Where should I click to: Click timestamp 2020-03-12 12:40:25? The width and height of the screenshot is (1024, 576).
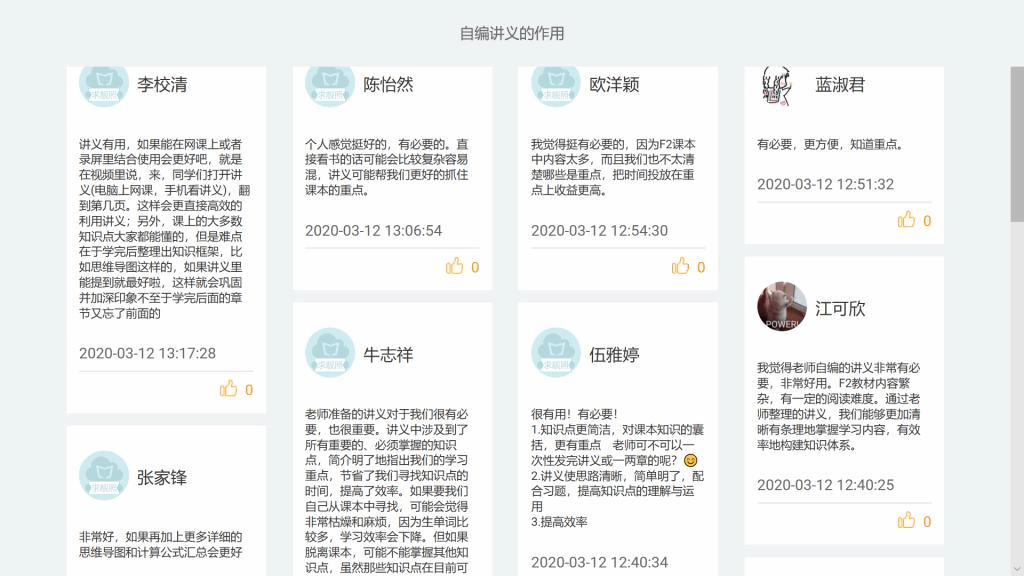tap(825, 485)
